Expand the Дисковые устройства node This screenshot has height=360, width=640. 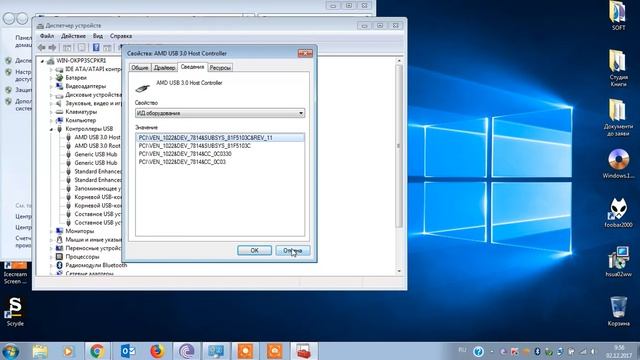coord(51,95)
